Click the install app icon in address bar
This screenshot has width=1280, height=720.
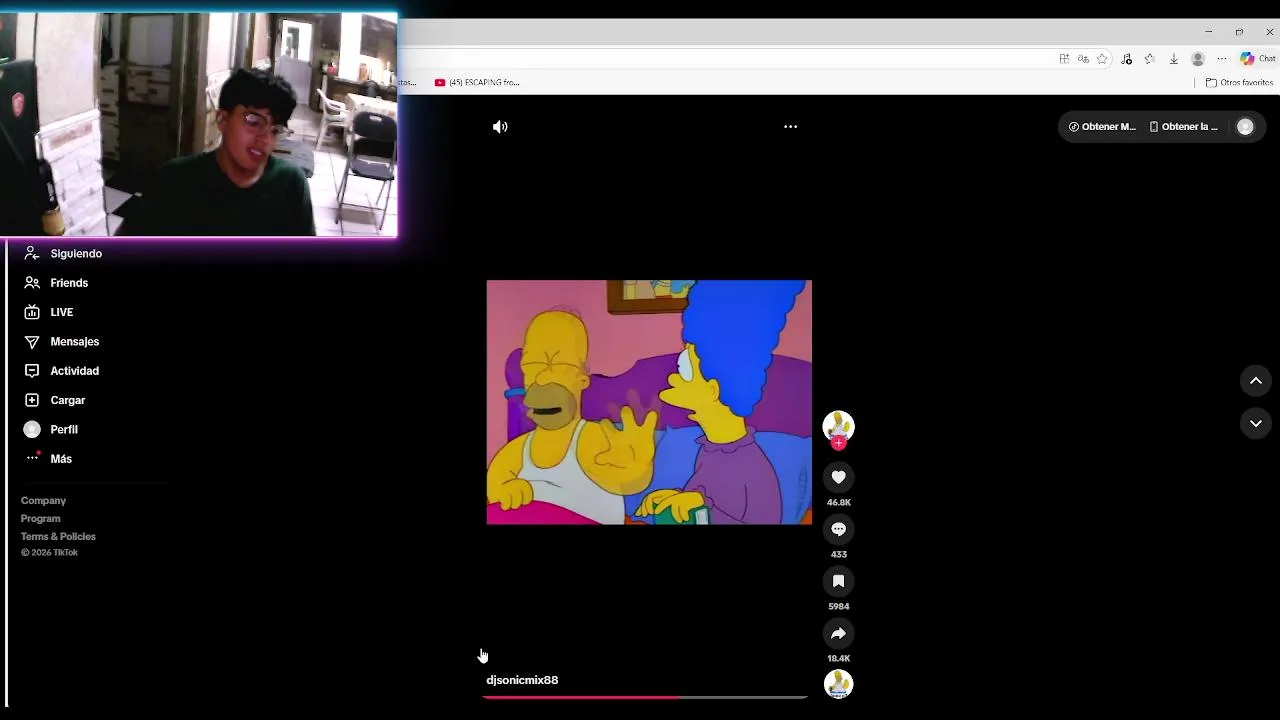point(1064,59)
